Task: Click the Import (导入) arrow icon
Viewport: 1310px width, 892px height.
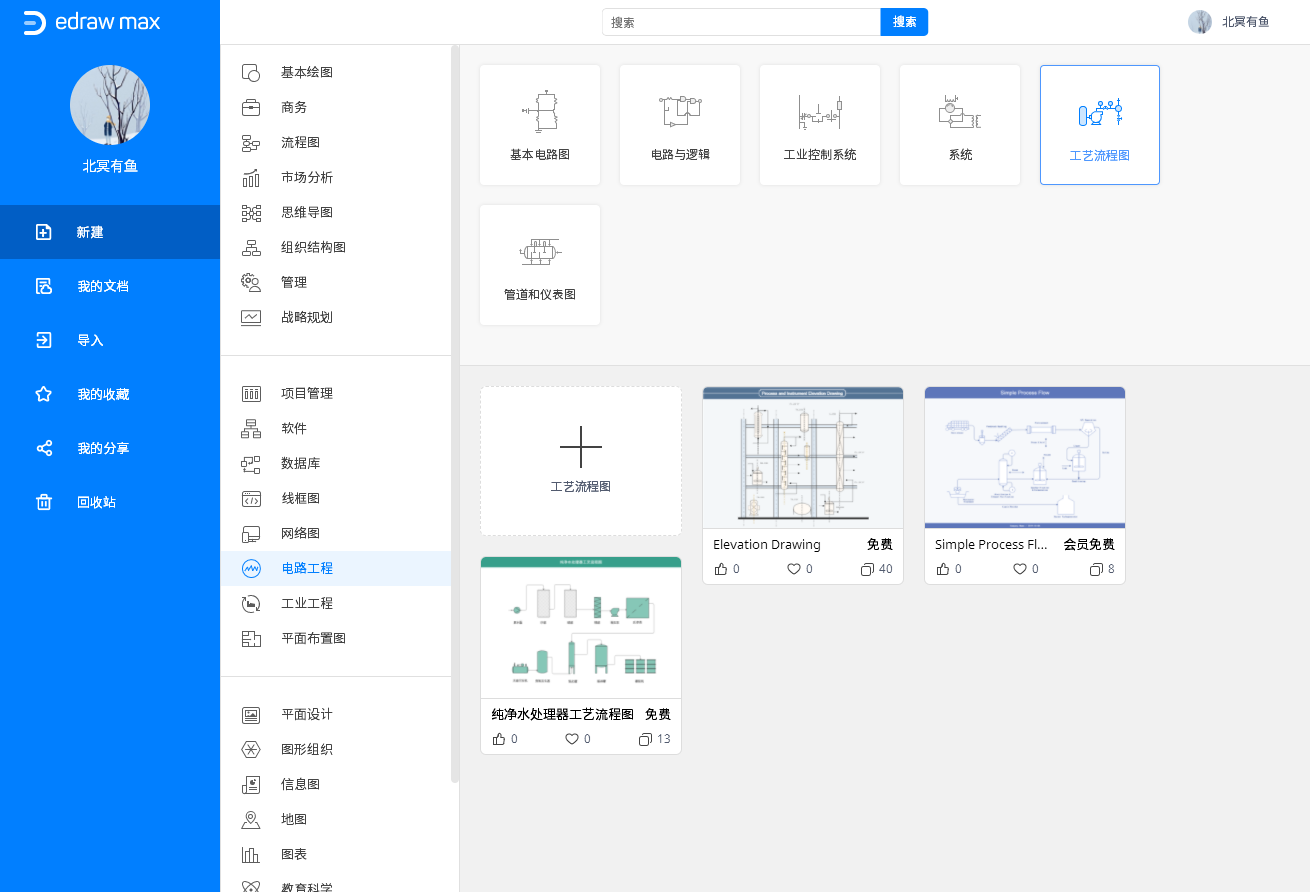Action: tap(44, 340)
